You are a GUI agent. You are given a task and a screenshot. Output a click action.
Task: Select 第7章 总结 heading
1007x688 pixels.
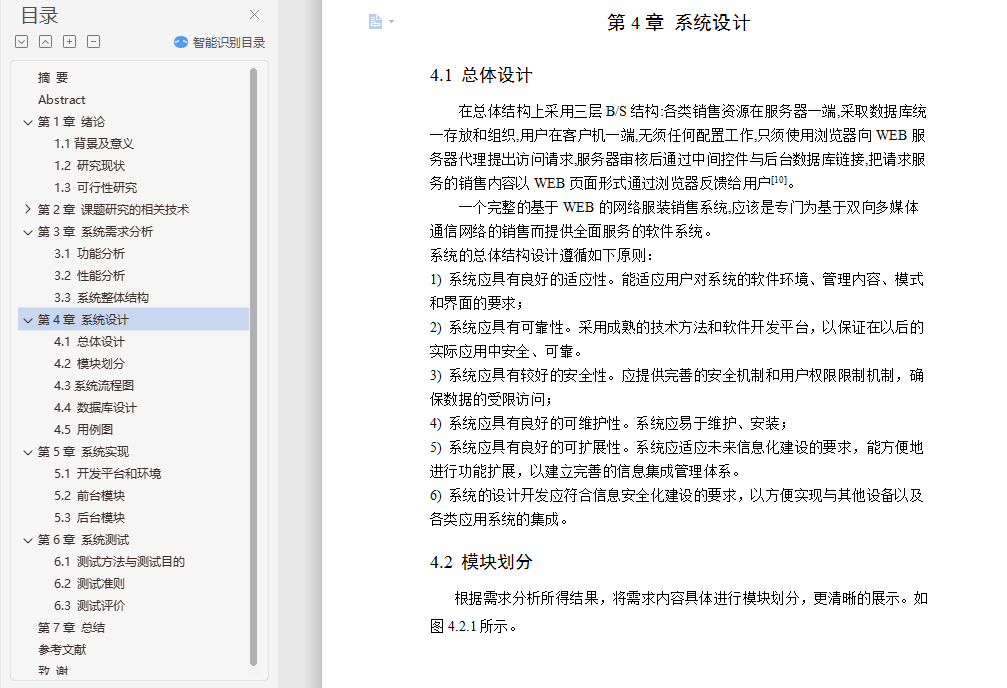tap(71, 628)
